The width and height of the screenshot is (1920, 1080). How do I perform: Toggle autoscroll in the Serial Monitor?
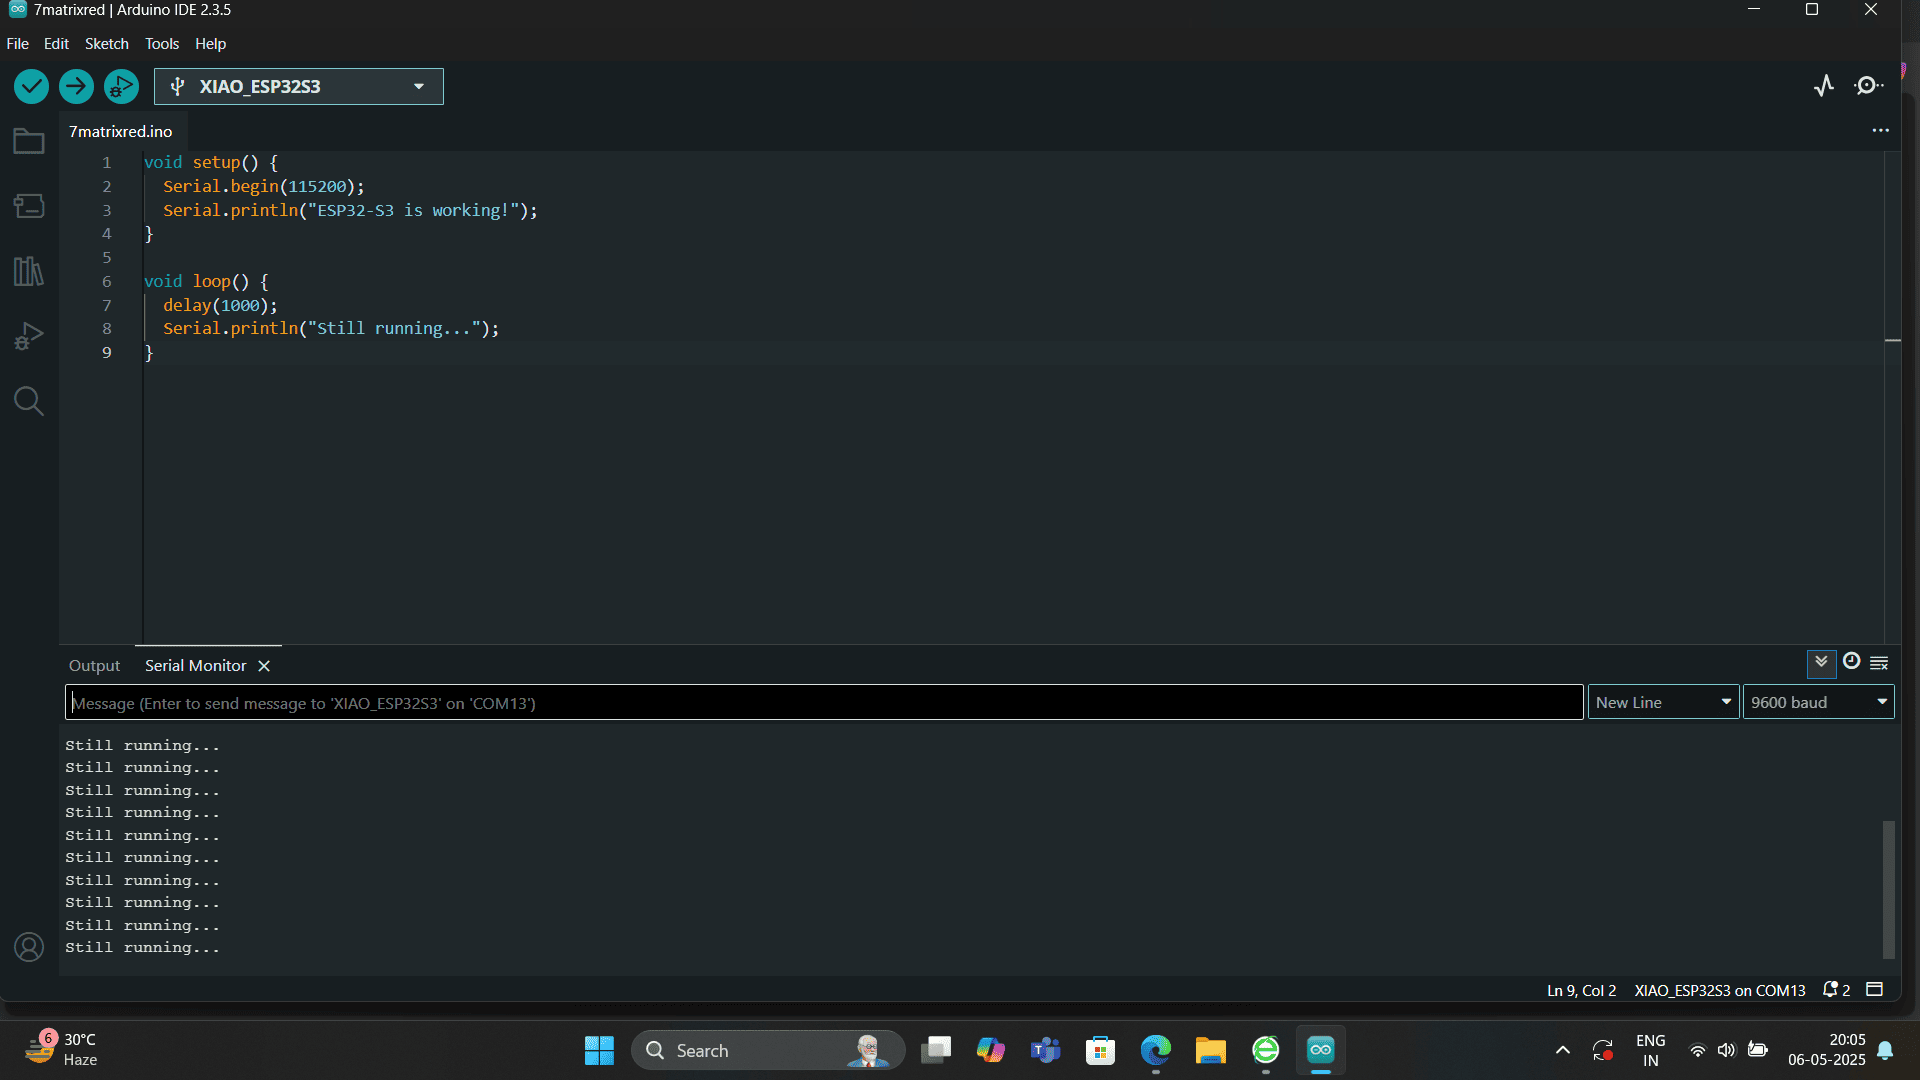pyautogui.click(x=1821, y=663)
